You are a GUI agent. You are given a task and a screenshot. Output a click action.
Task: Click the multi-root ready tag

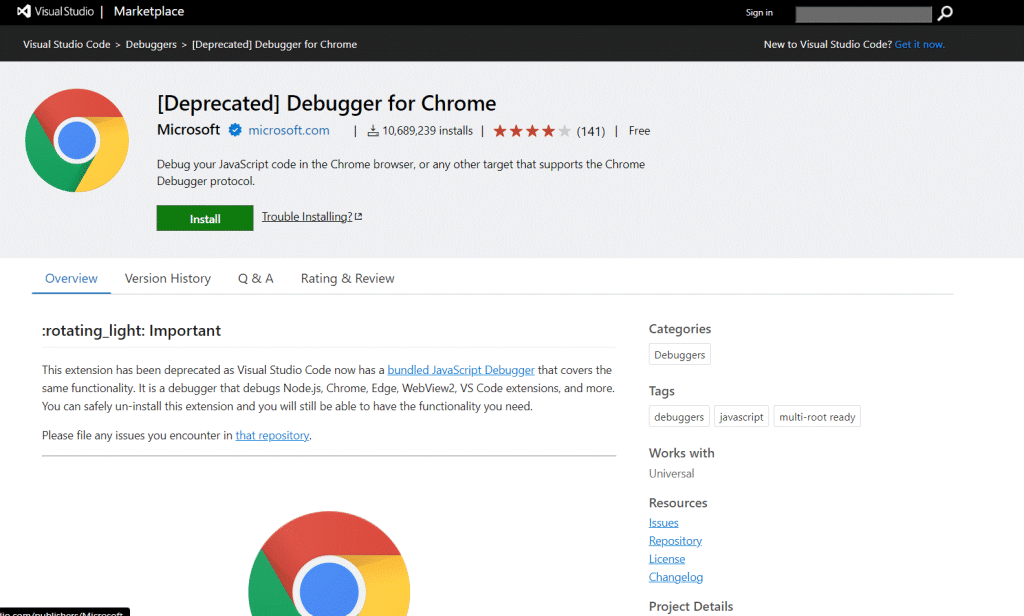point(817,416)
